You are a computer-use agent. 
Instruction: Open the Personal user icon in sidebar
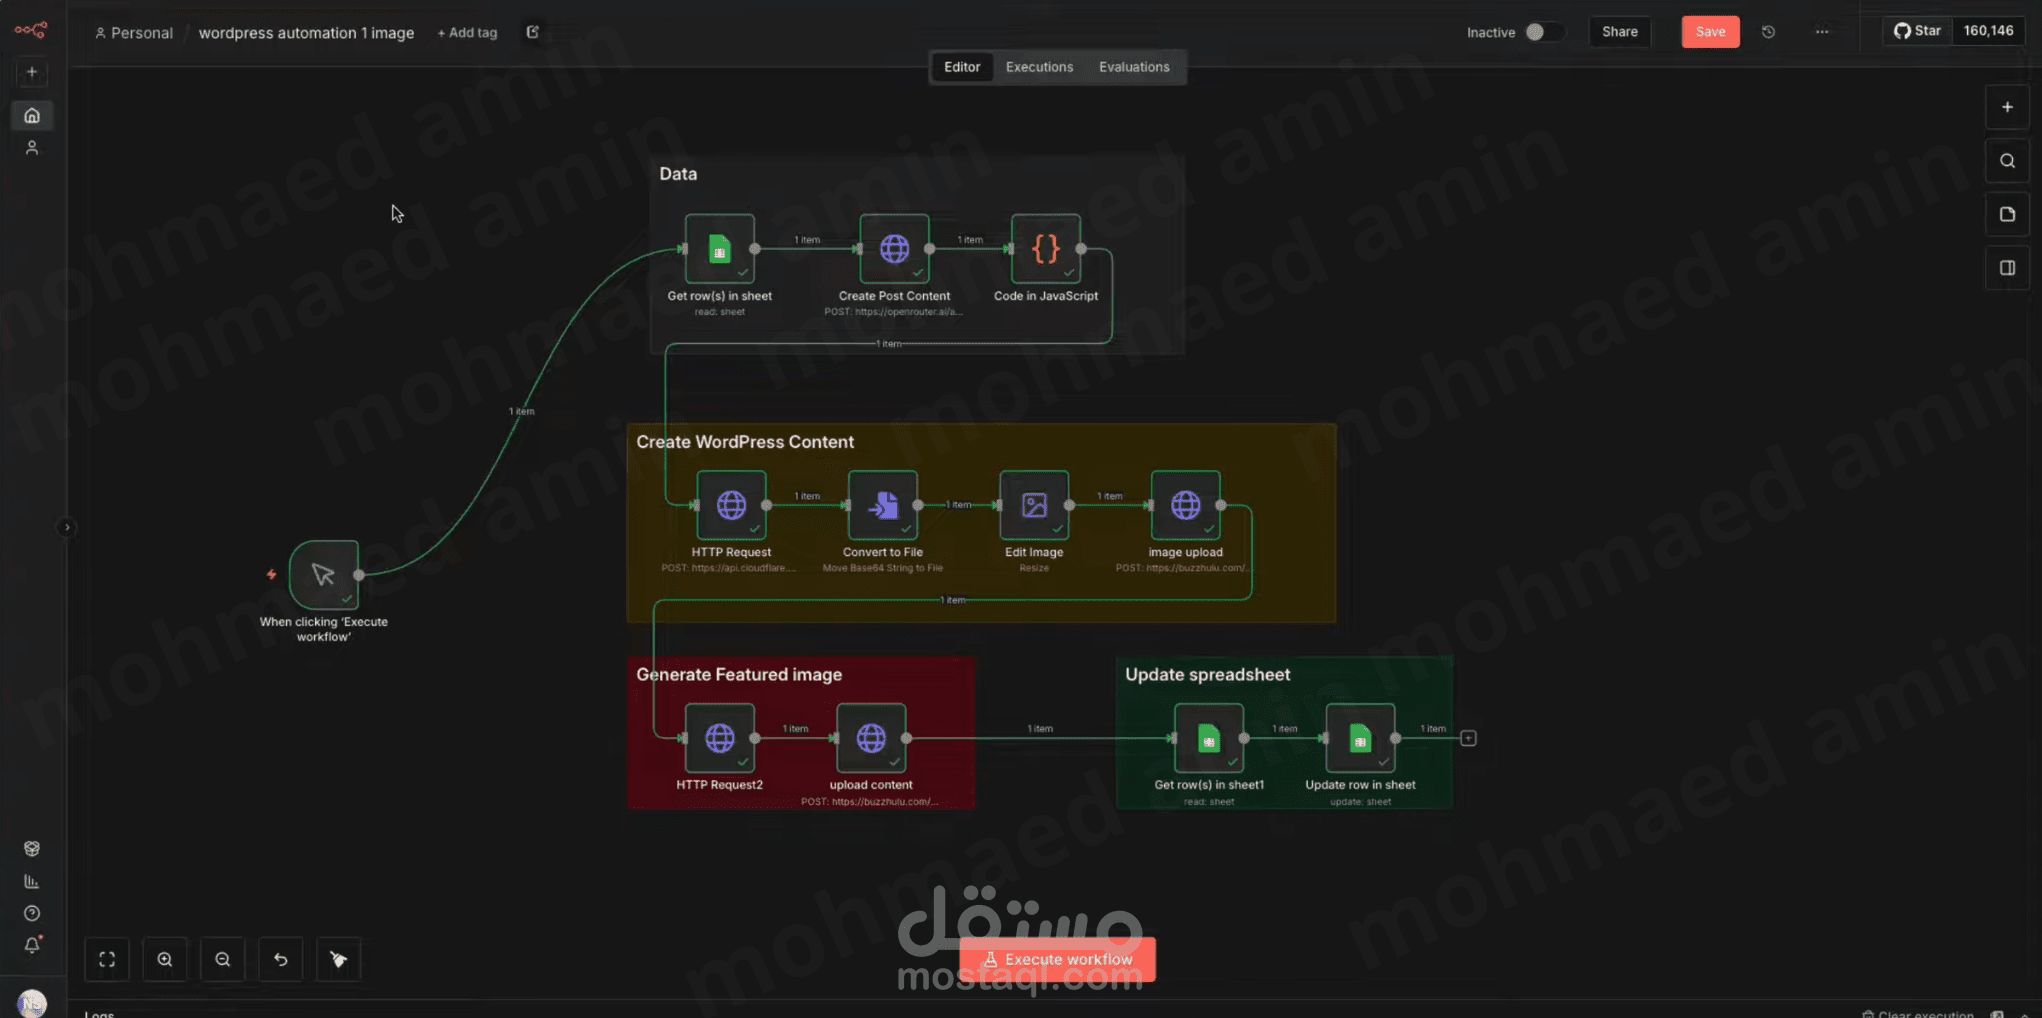tap(32, 148)
